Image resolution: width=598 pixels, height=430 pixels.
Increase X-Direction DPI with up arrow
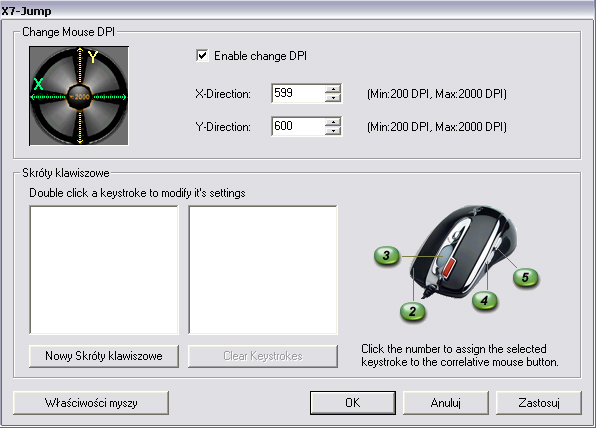tap(333, 89)
